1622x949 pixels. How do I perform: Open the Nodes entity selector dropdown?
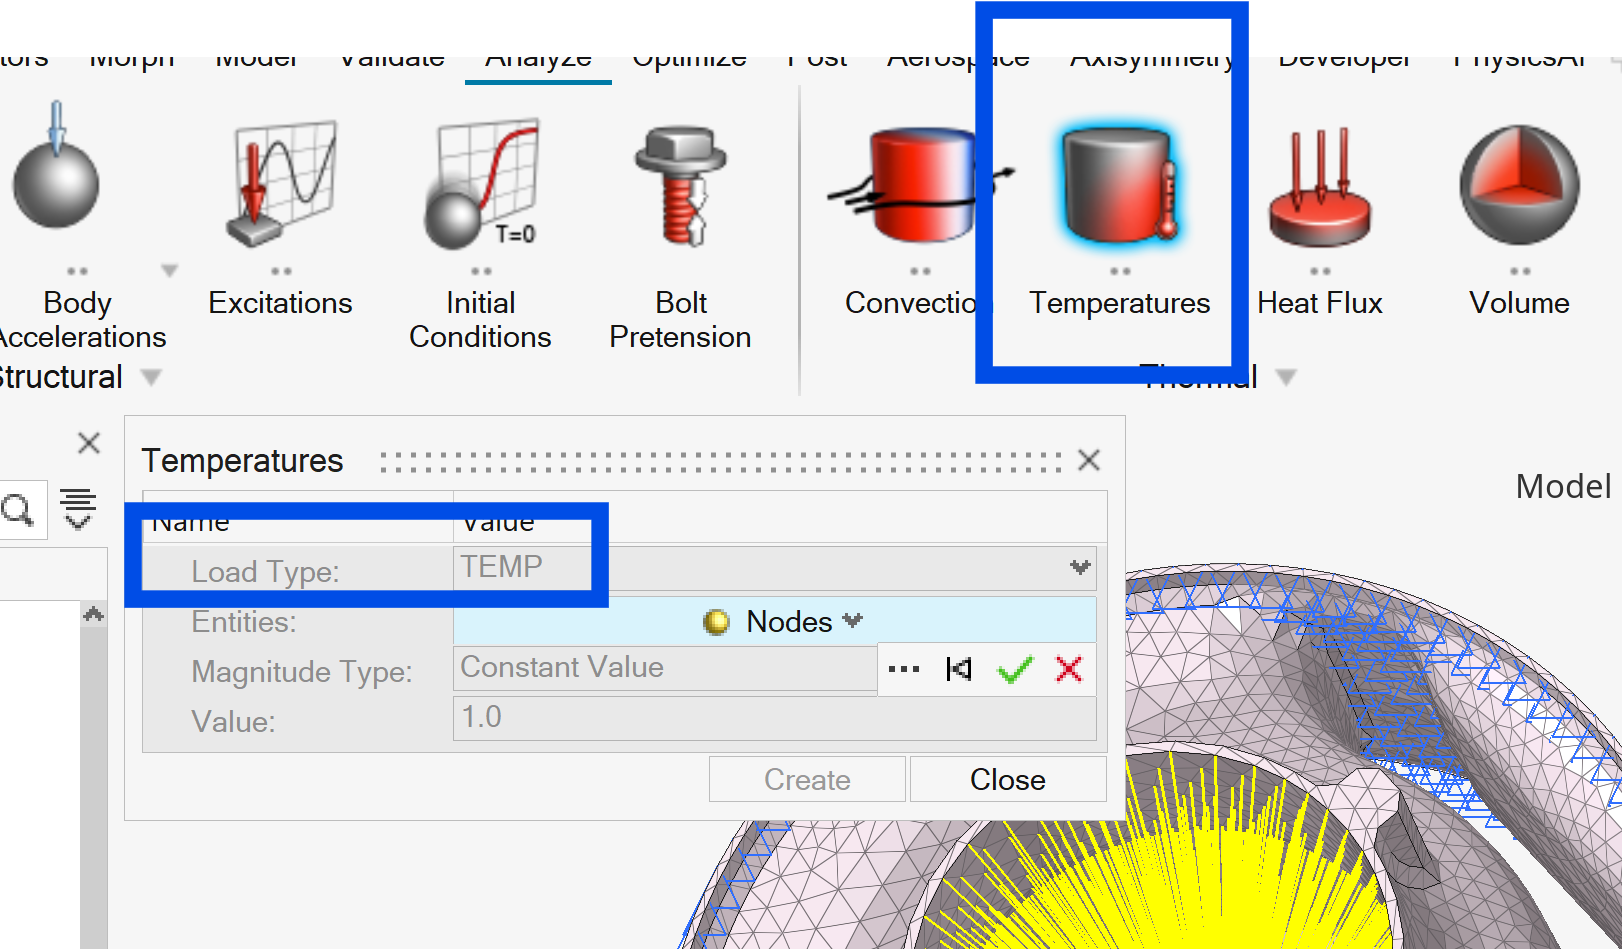click(775, 621)
